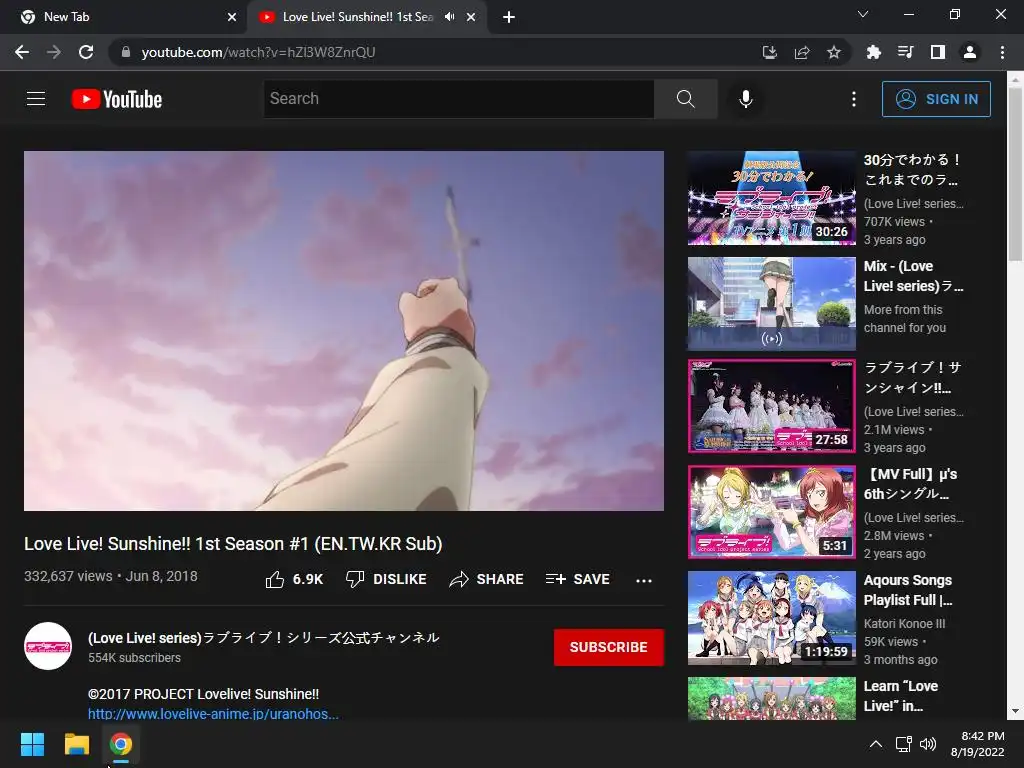Open media controls icon in toolbar
The width and height of the screenshot is (1024, 768).
coord(905,52)
